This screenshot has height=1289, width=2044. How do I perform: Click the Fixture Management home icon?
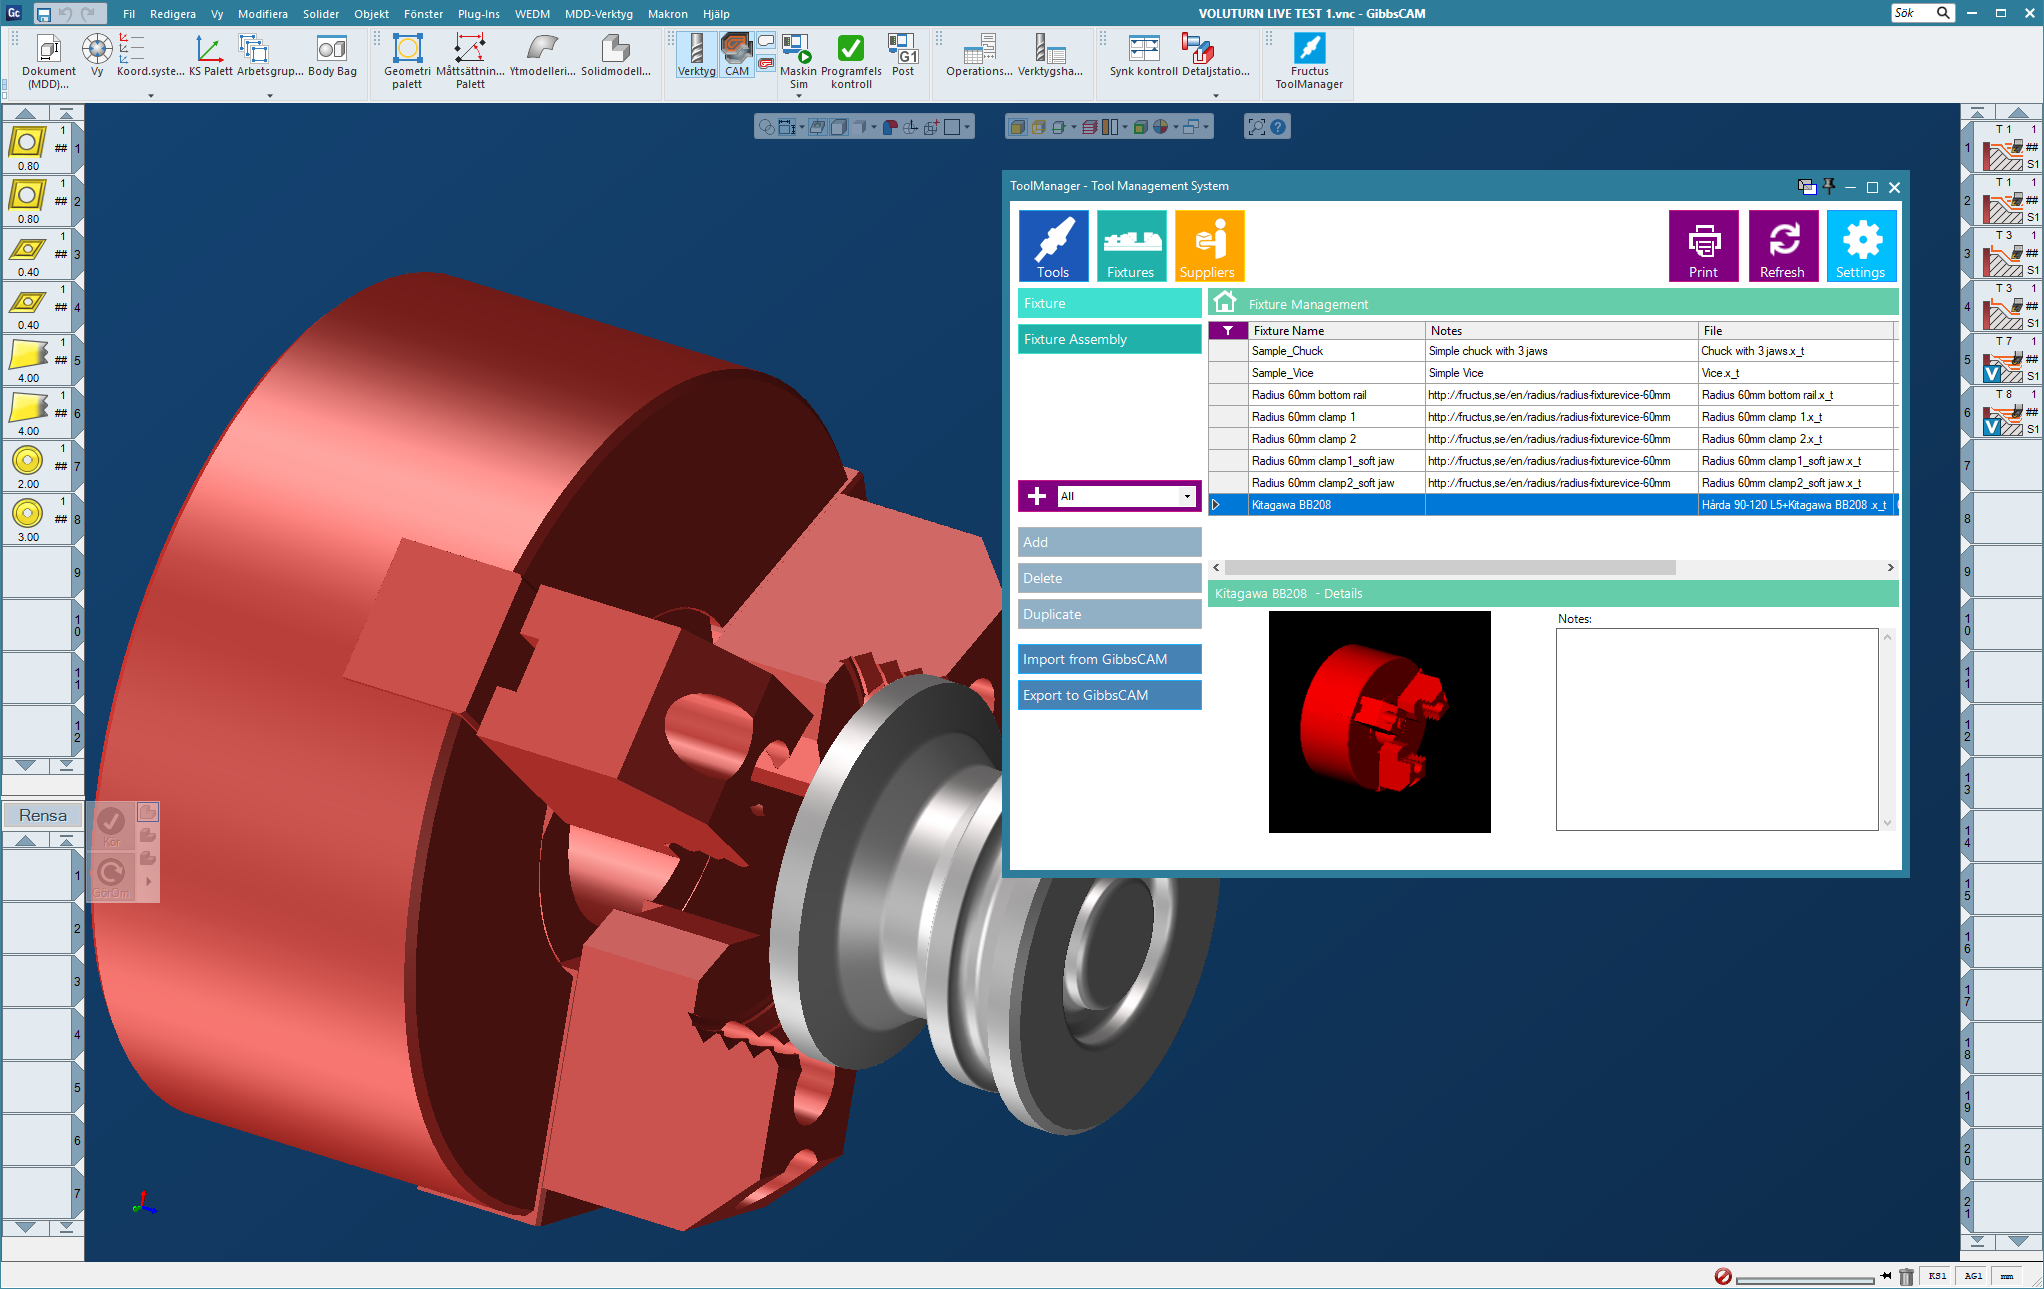1224,302
